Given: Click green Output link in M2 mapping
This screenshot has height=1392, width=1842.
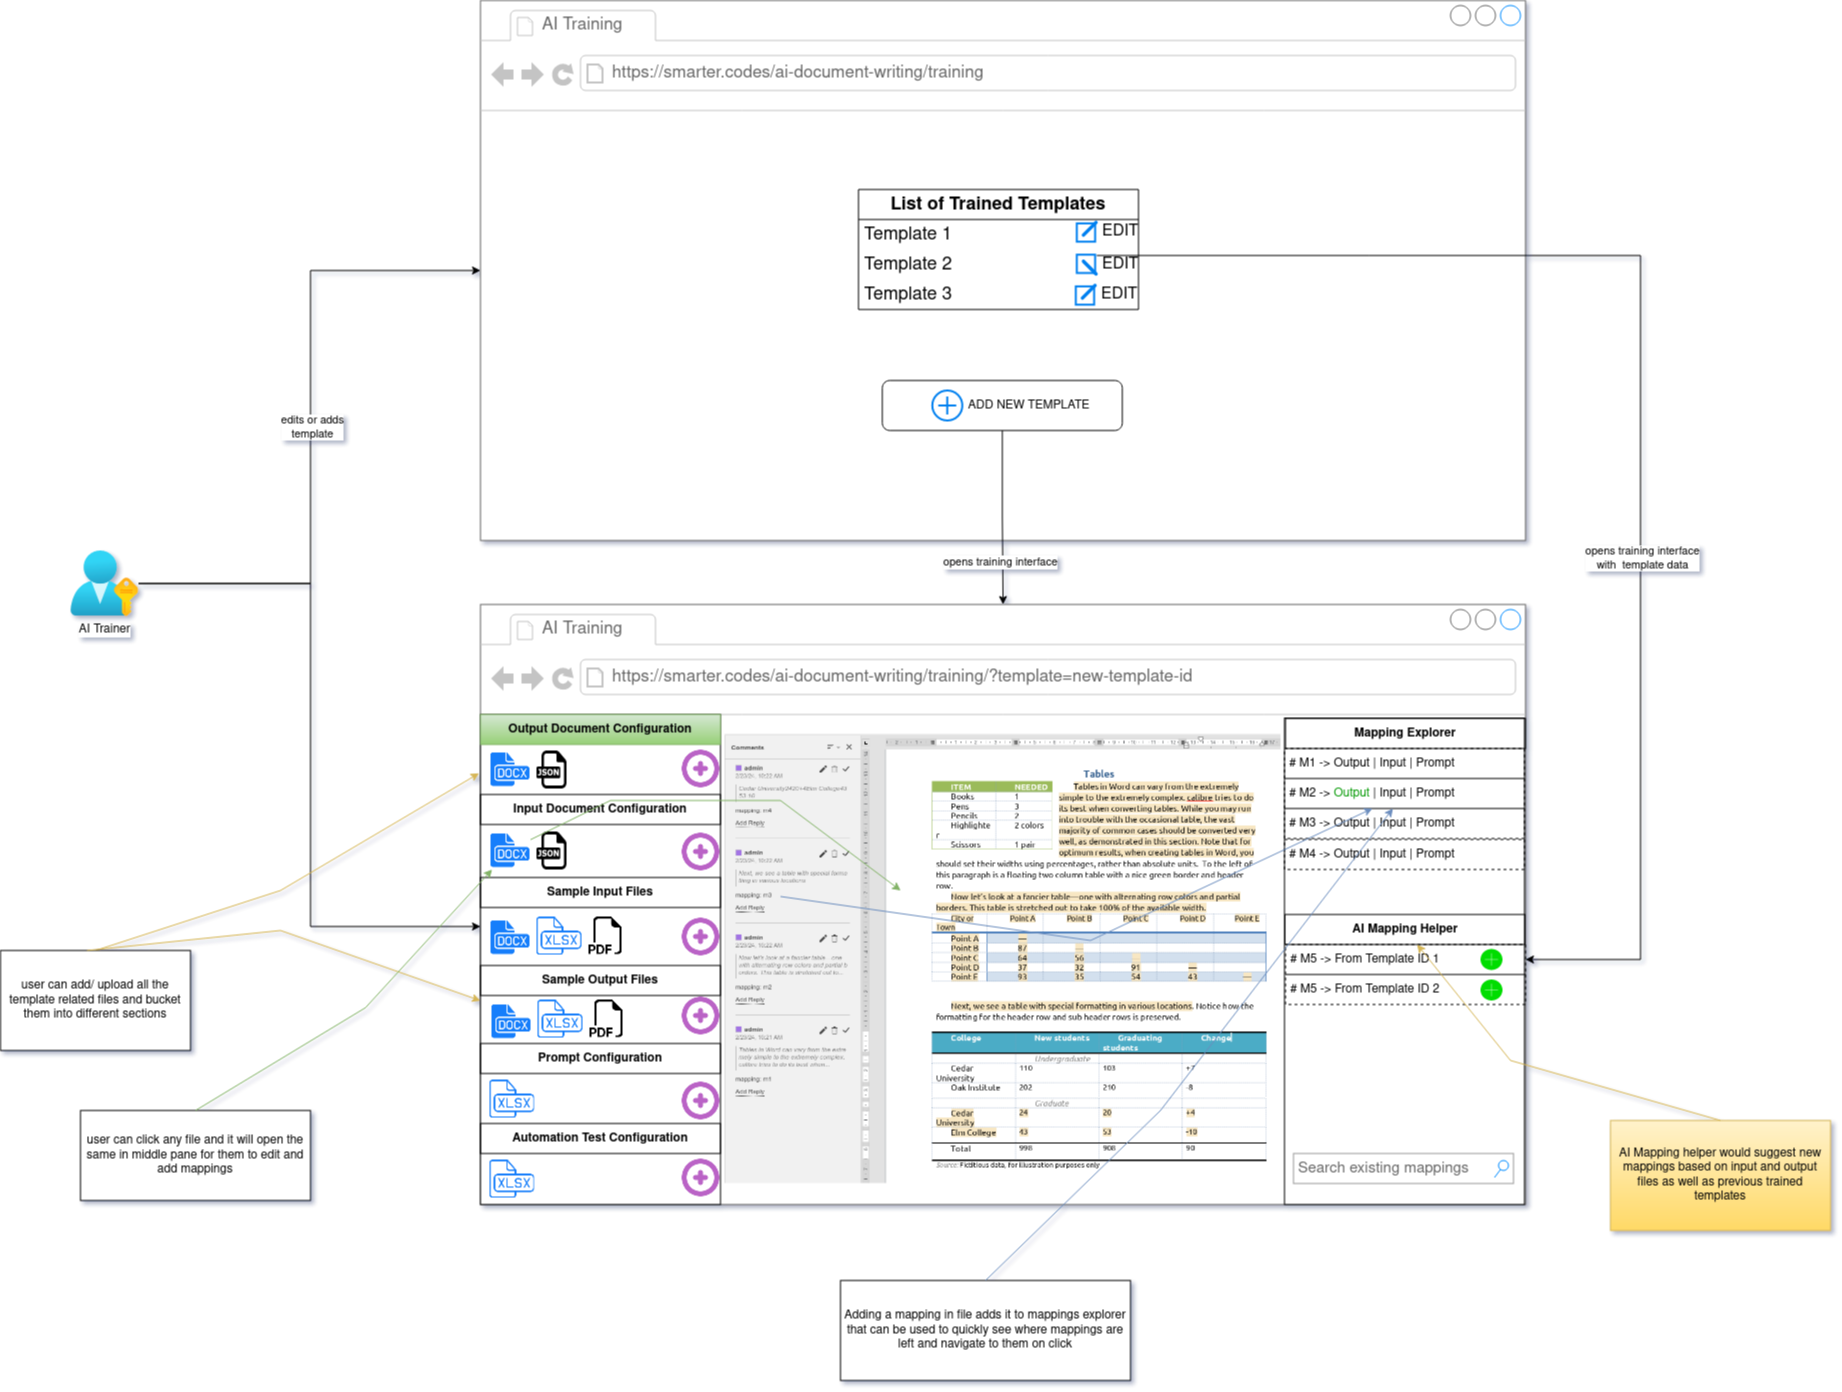Looking at the screenshot, I should (1350, 792).
